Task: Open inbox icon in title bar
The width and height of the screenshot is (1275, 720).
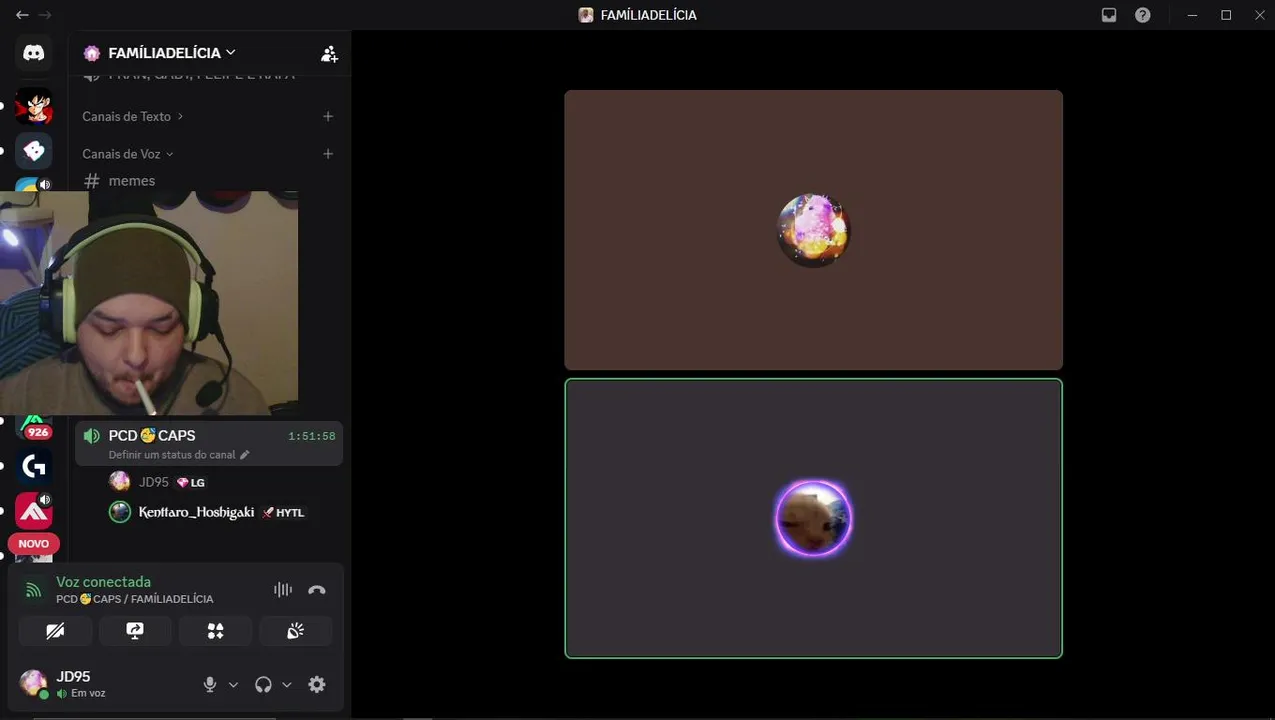Action: 1109,15
